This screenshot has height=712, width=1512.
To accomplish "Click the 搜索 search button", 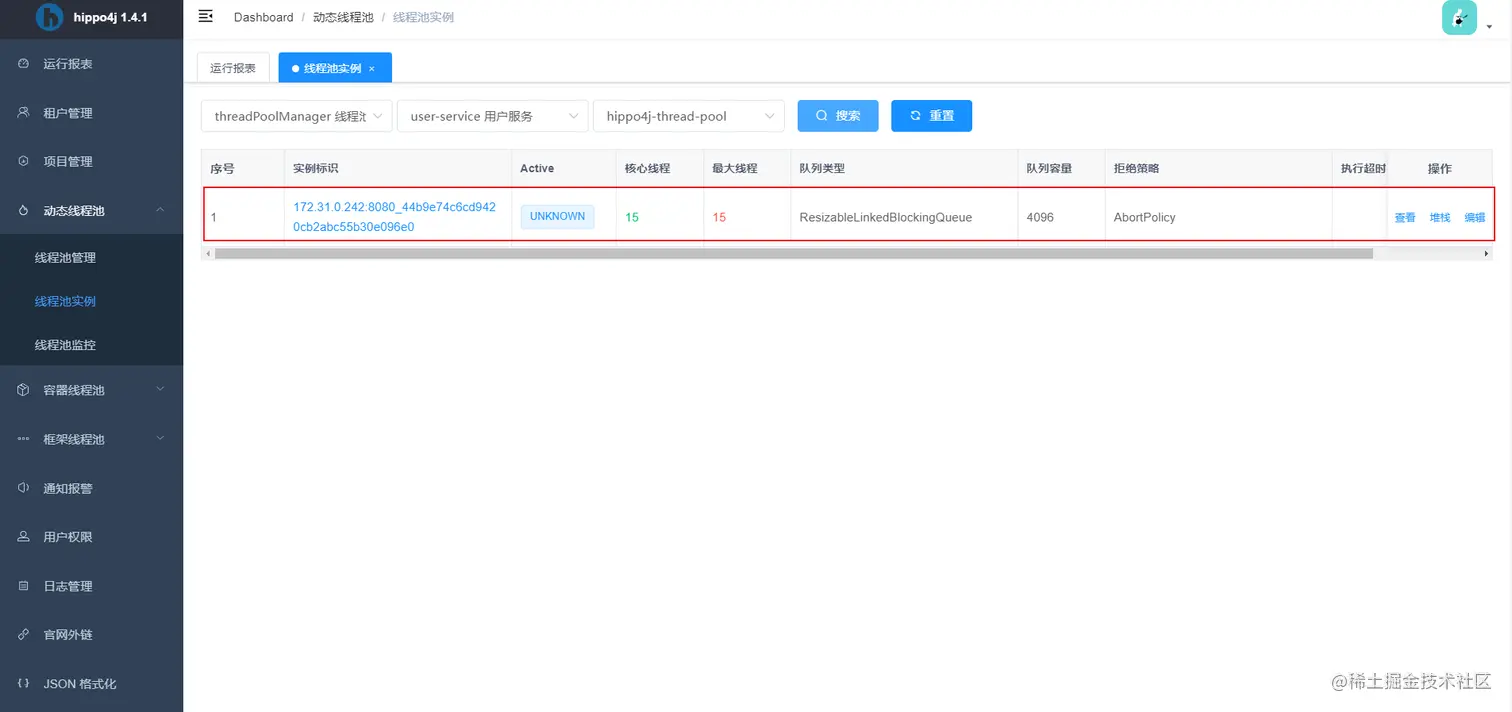I will pos(838,116).
